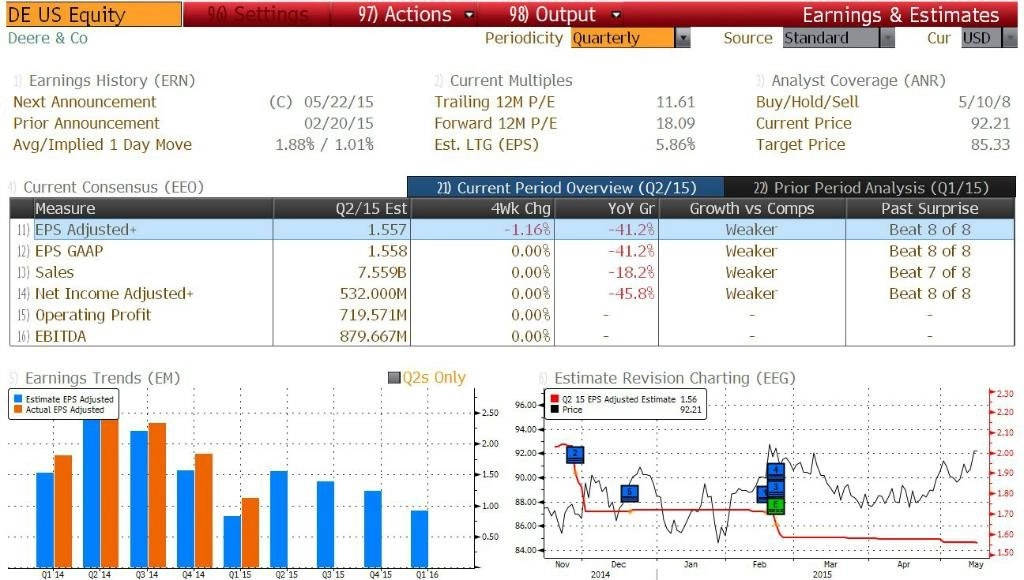Click the blue marker numbered 2 near Nov

tap(575, 454)
